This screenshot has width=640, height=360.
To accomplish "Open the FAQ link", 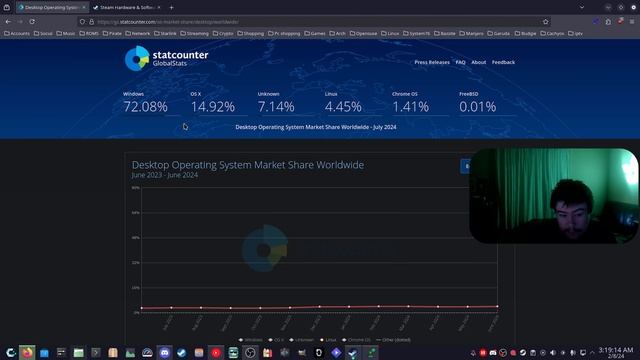I will [460, 62].
